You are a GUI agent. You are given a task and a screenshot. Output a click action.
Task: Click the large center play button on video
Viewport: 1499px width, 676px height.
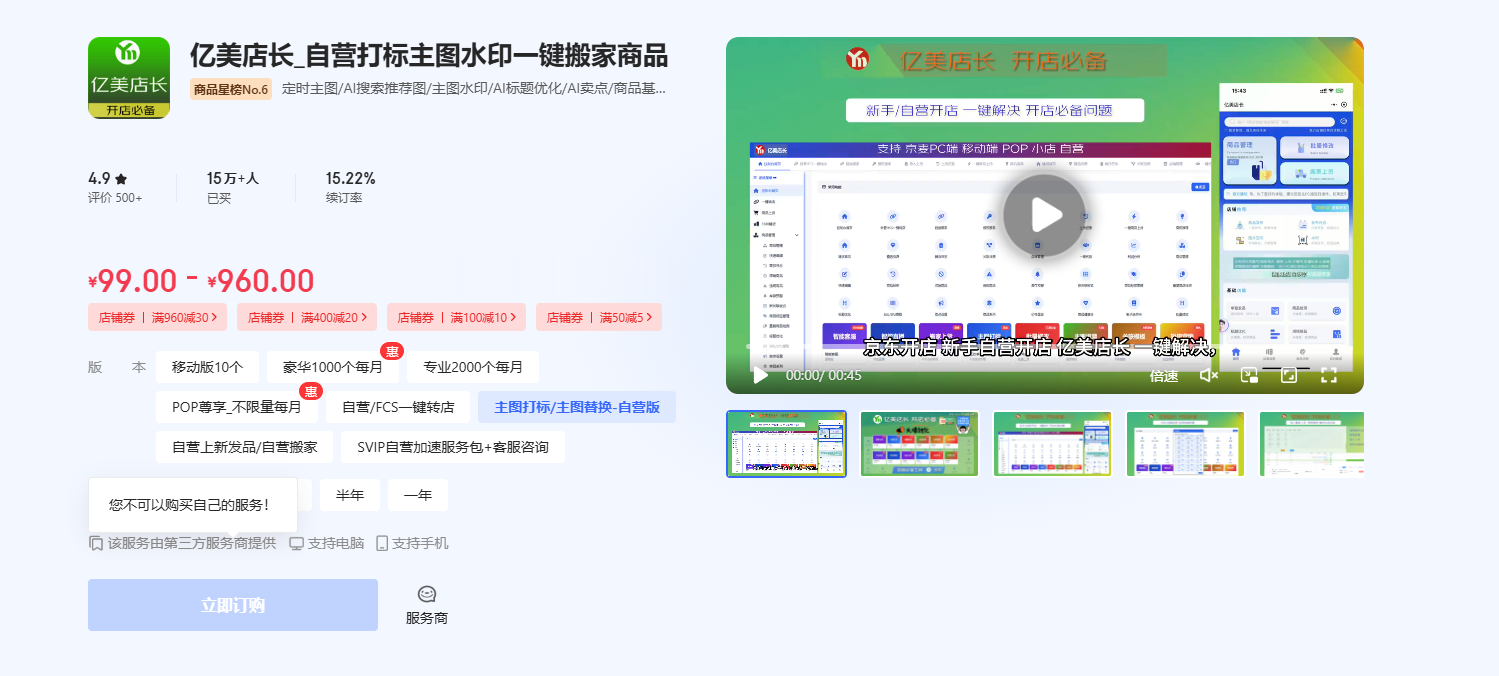[x=1044, y=215]
